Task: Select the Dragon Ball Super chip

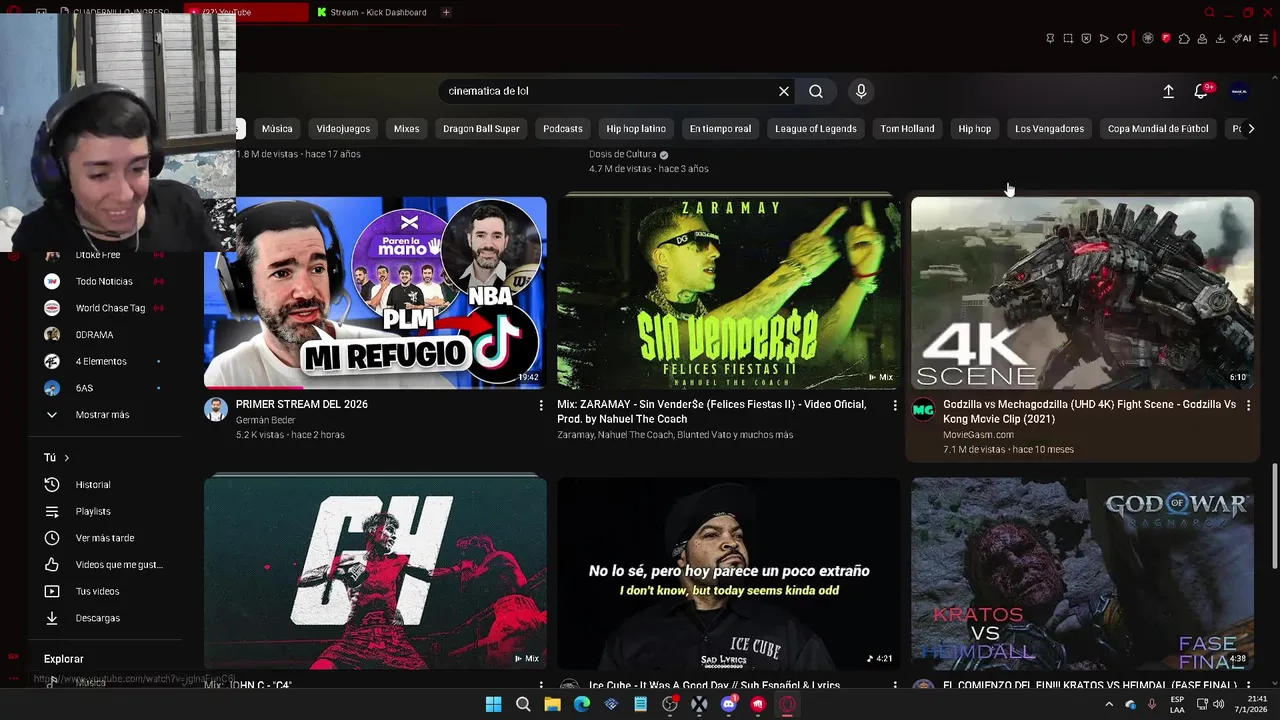Action: tap(481, 129)
